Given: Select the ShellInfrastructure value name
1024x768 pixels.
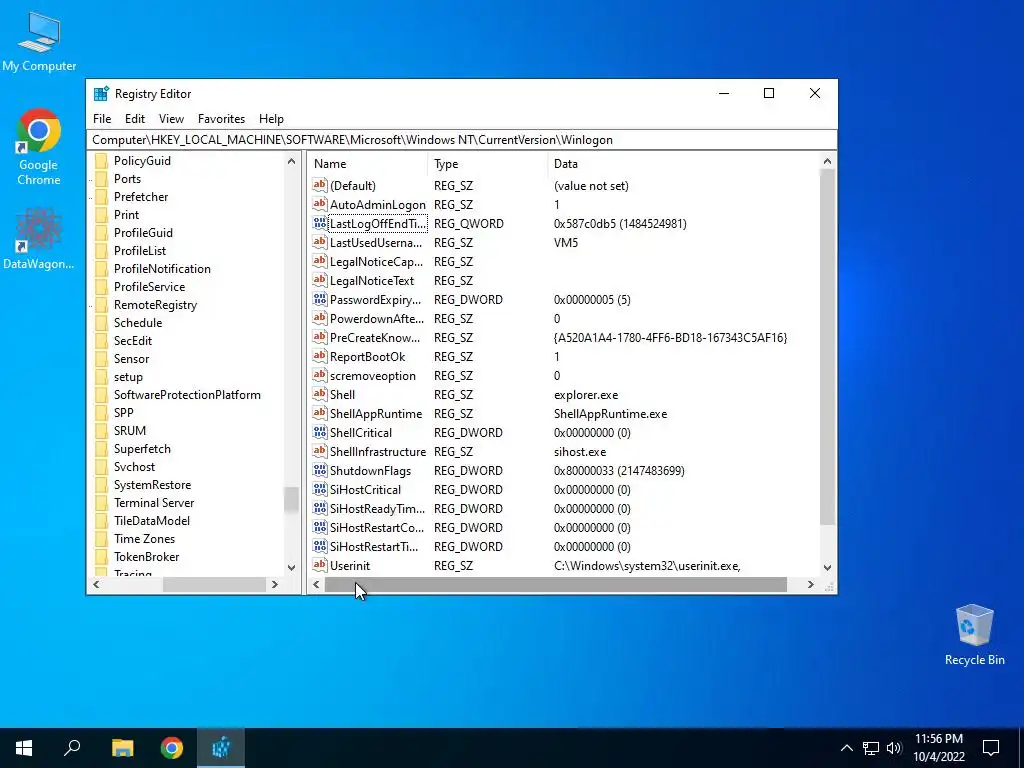Looking at the screenshot, I should 377,451.
